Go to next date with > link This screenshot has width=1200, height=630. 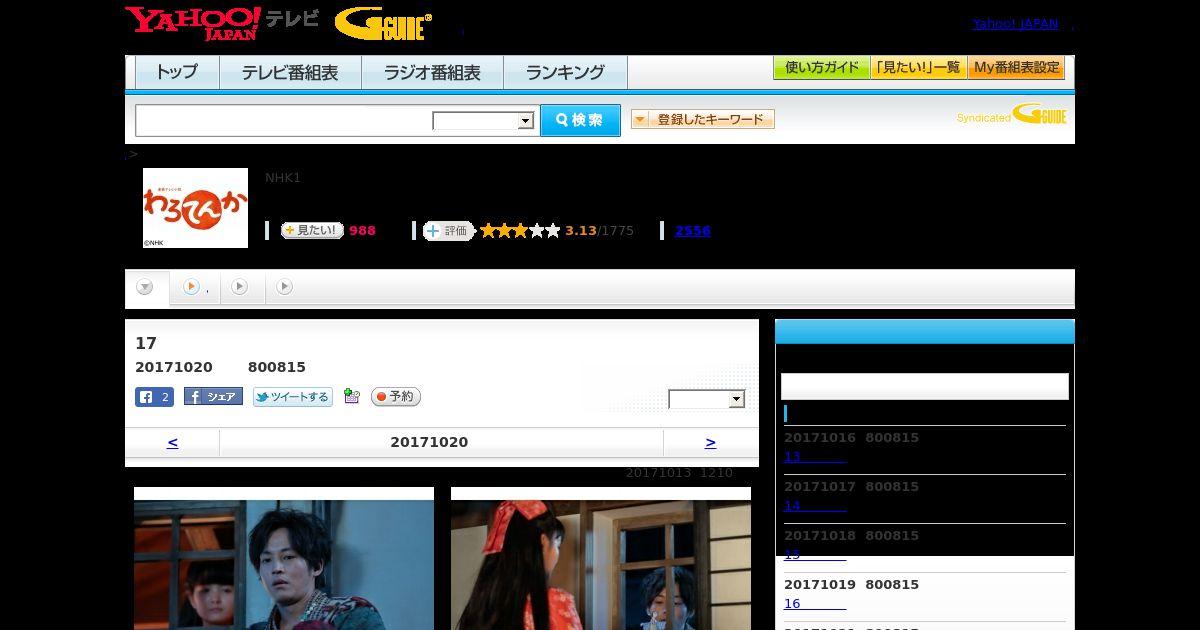711,442
